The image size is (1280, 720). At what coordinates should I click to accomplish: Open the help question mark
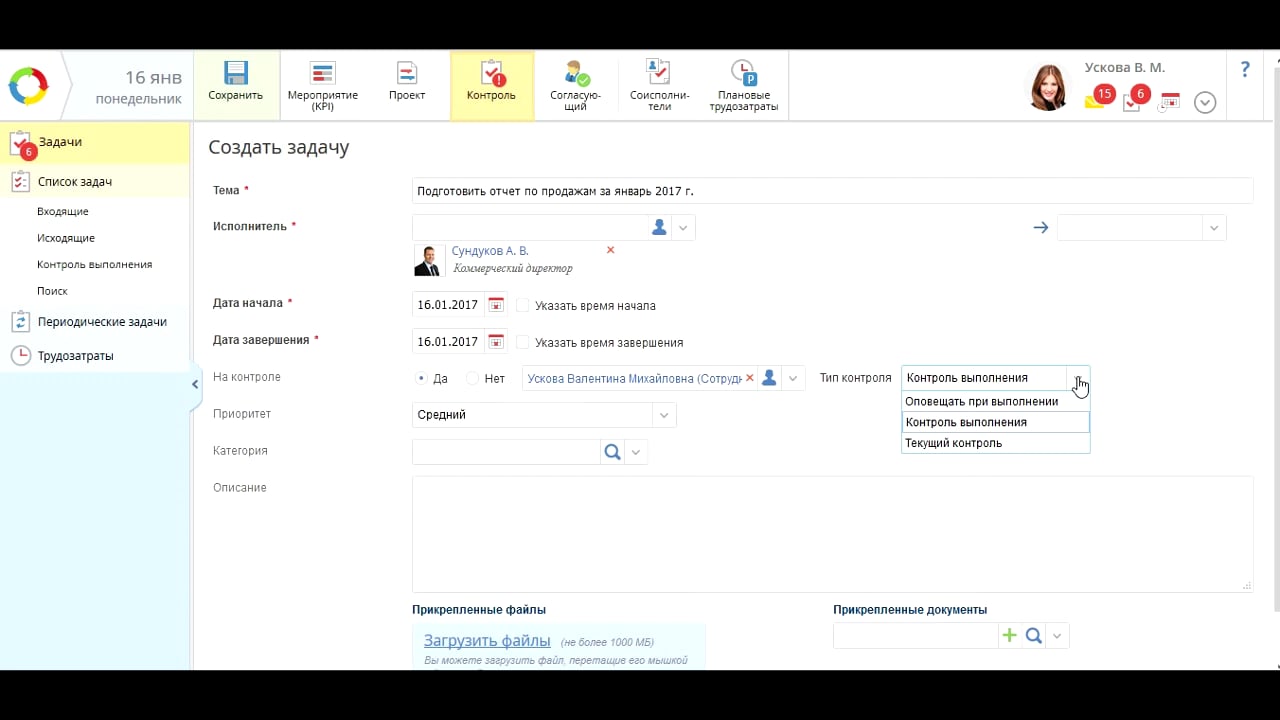coord(1245,69)
